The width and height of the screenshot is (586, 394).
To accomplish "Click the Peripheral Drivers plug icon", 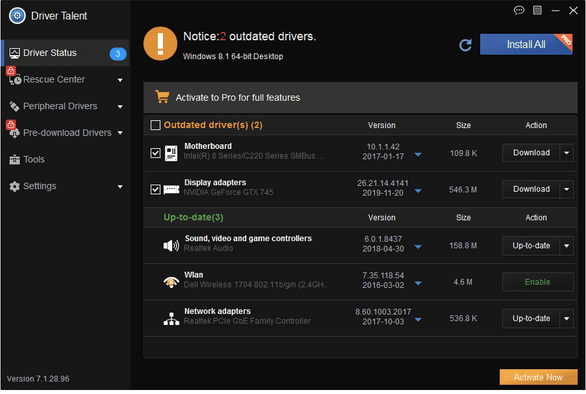I will click(x=15, y=107).
